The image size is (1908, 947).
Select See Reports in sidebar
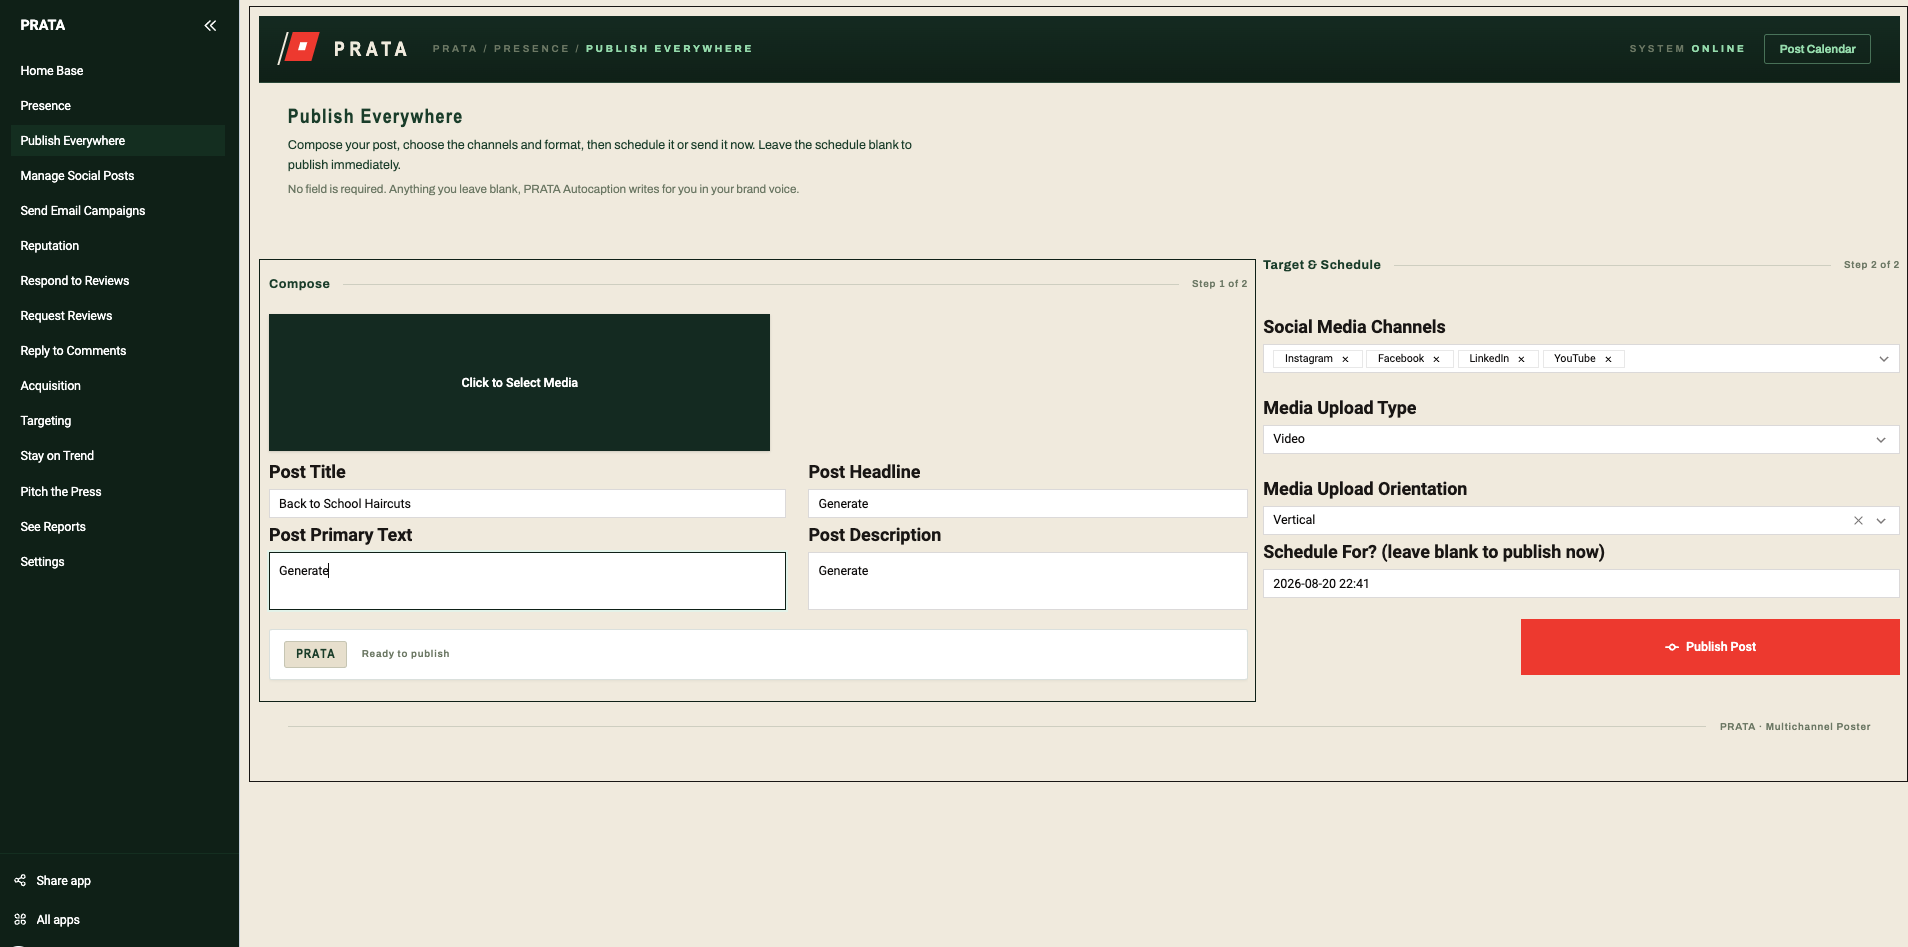tap(53, 527)
